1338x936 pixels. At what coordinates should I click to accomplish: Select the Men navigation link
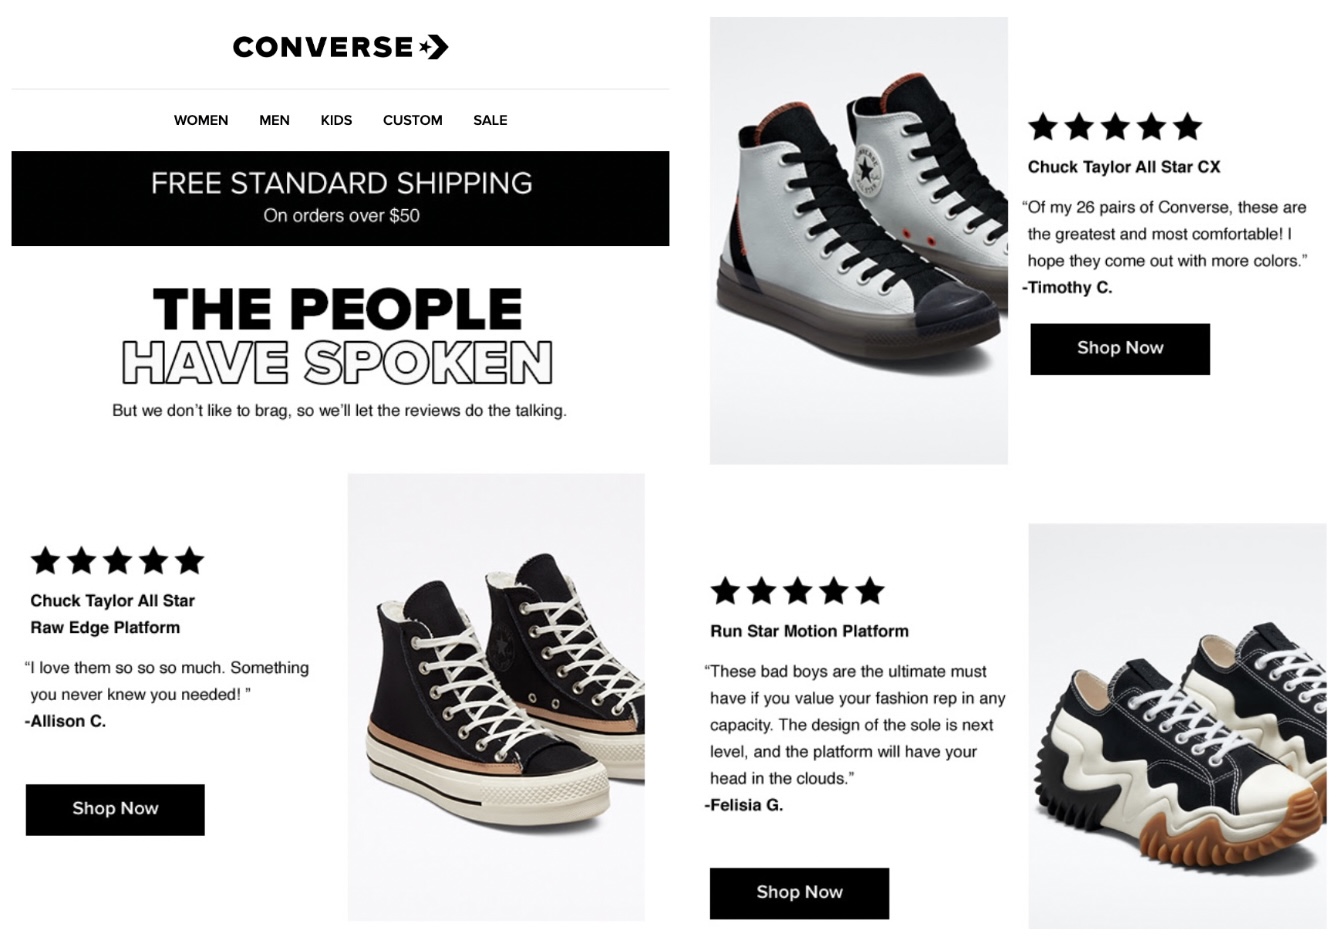coord(274,120)
